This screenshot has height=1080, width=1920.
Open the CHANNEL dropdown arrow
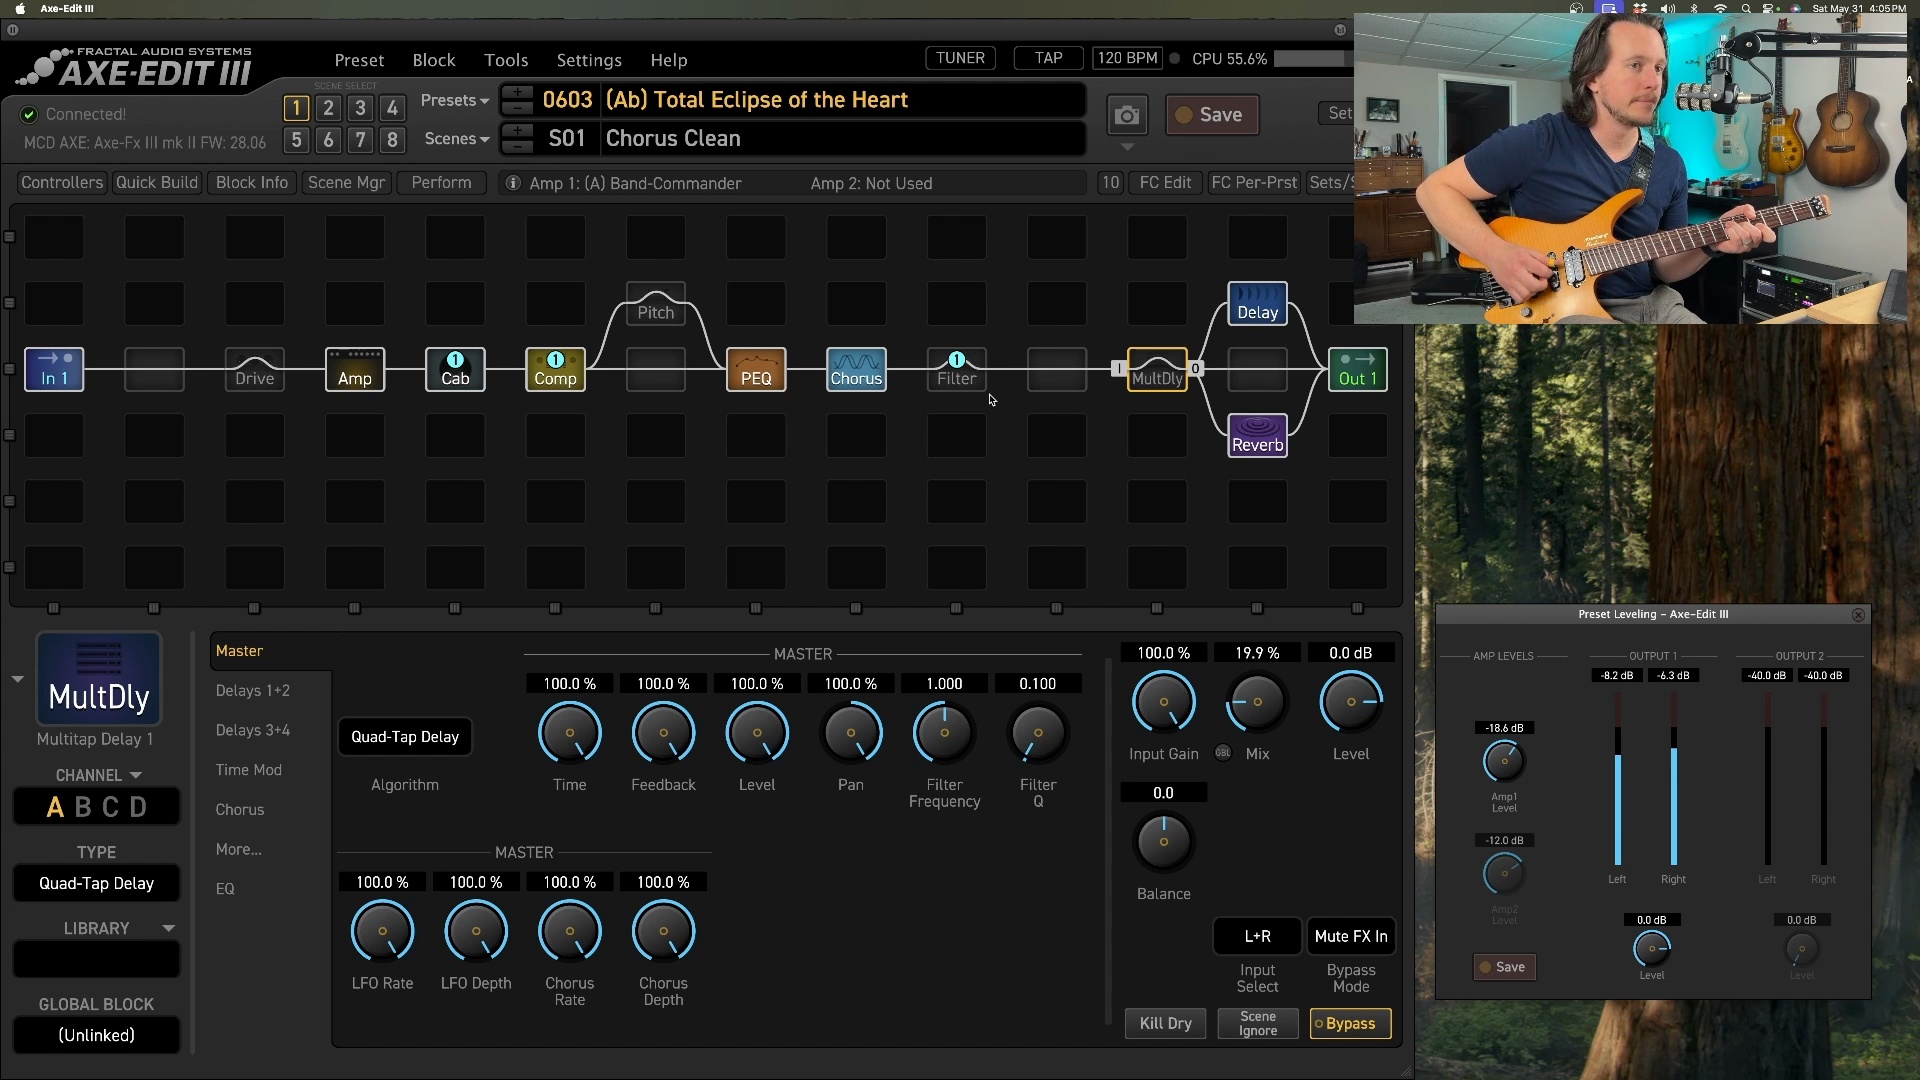(x=136, y=775)
